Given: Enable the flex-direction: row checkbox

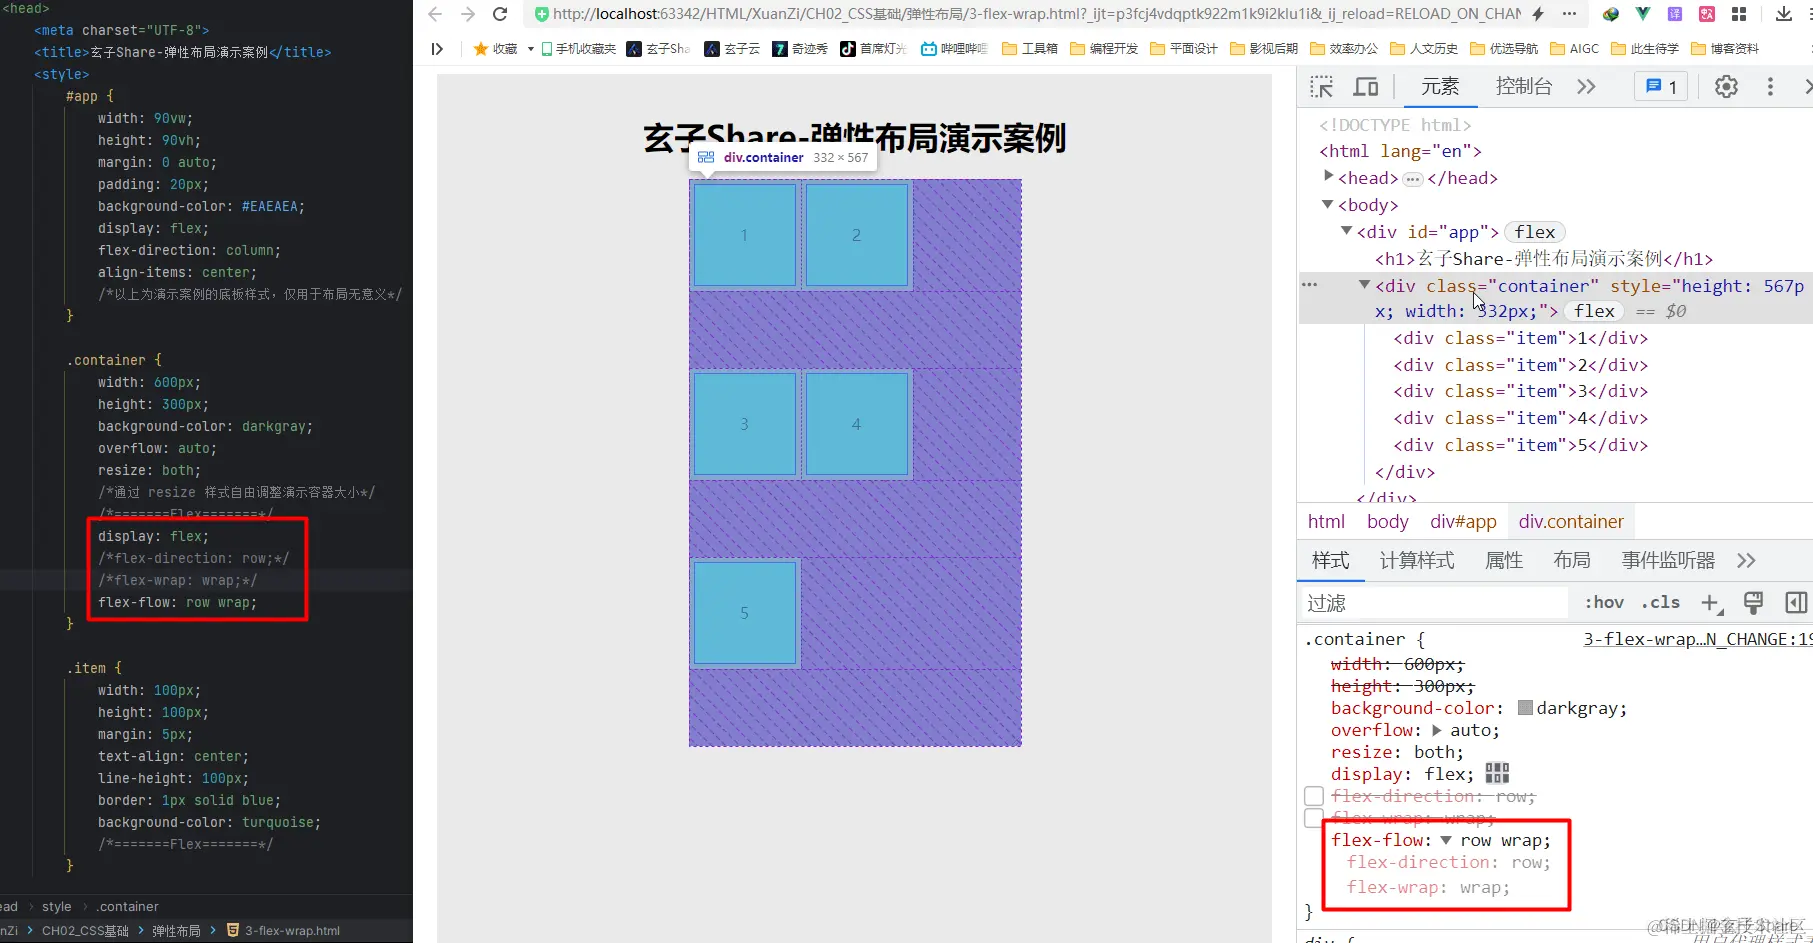Looking at the screenshot, I should pos(1314,796).
